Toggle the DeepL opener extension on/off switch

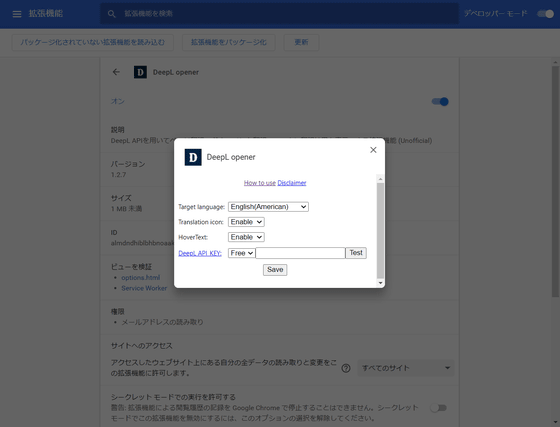pyautogui.click(x=440, y=102)
